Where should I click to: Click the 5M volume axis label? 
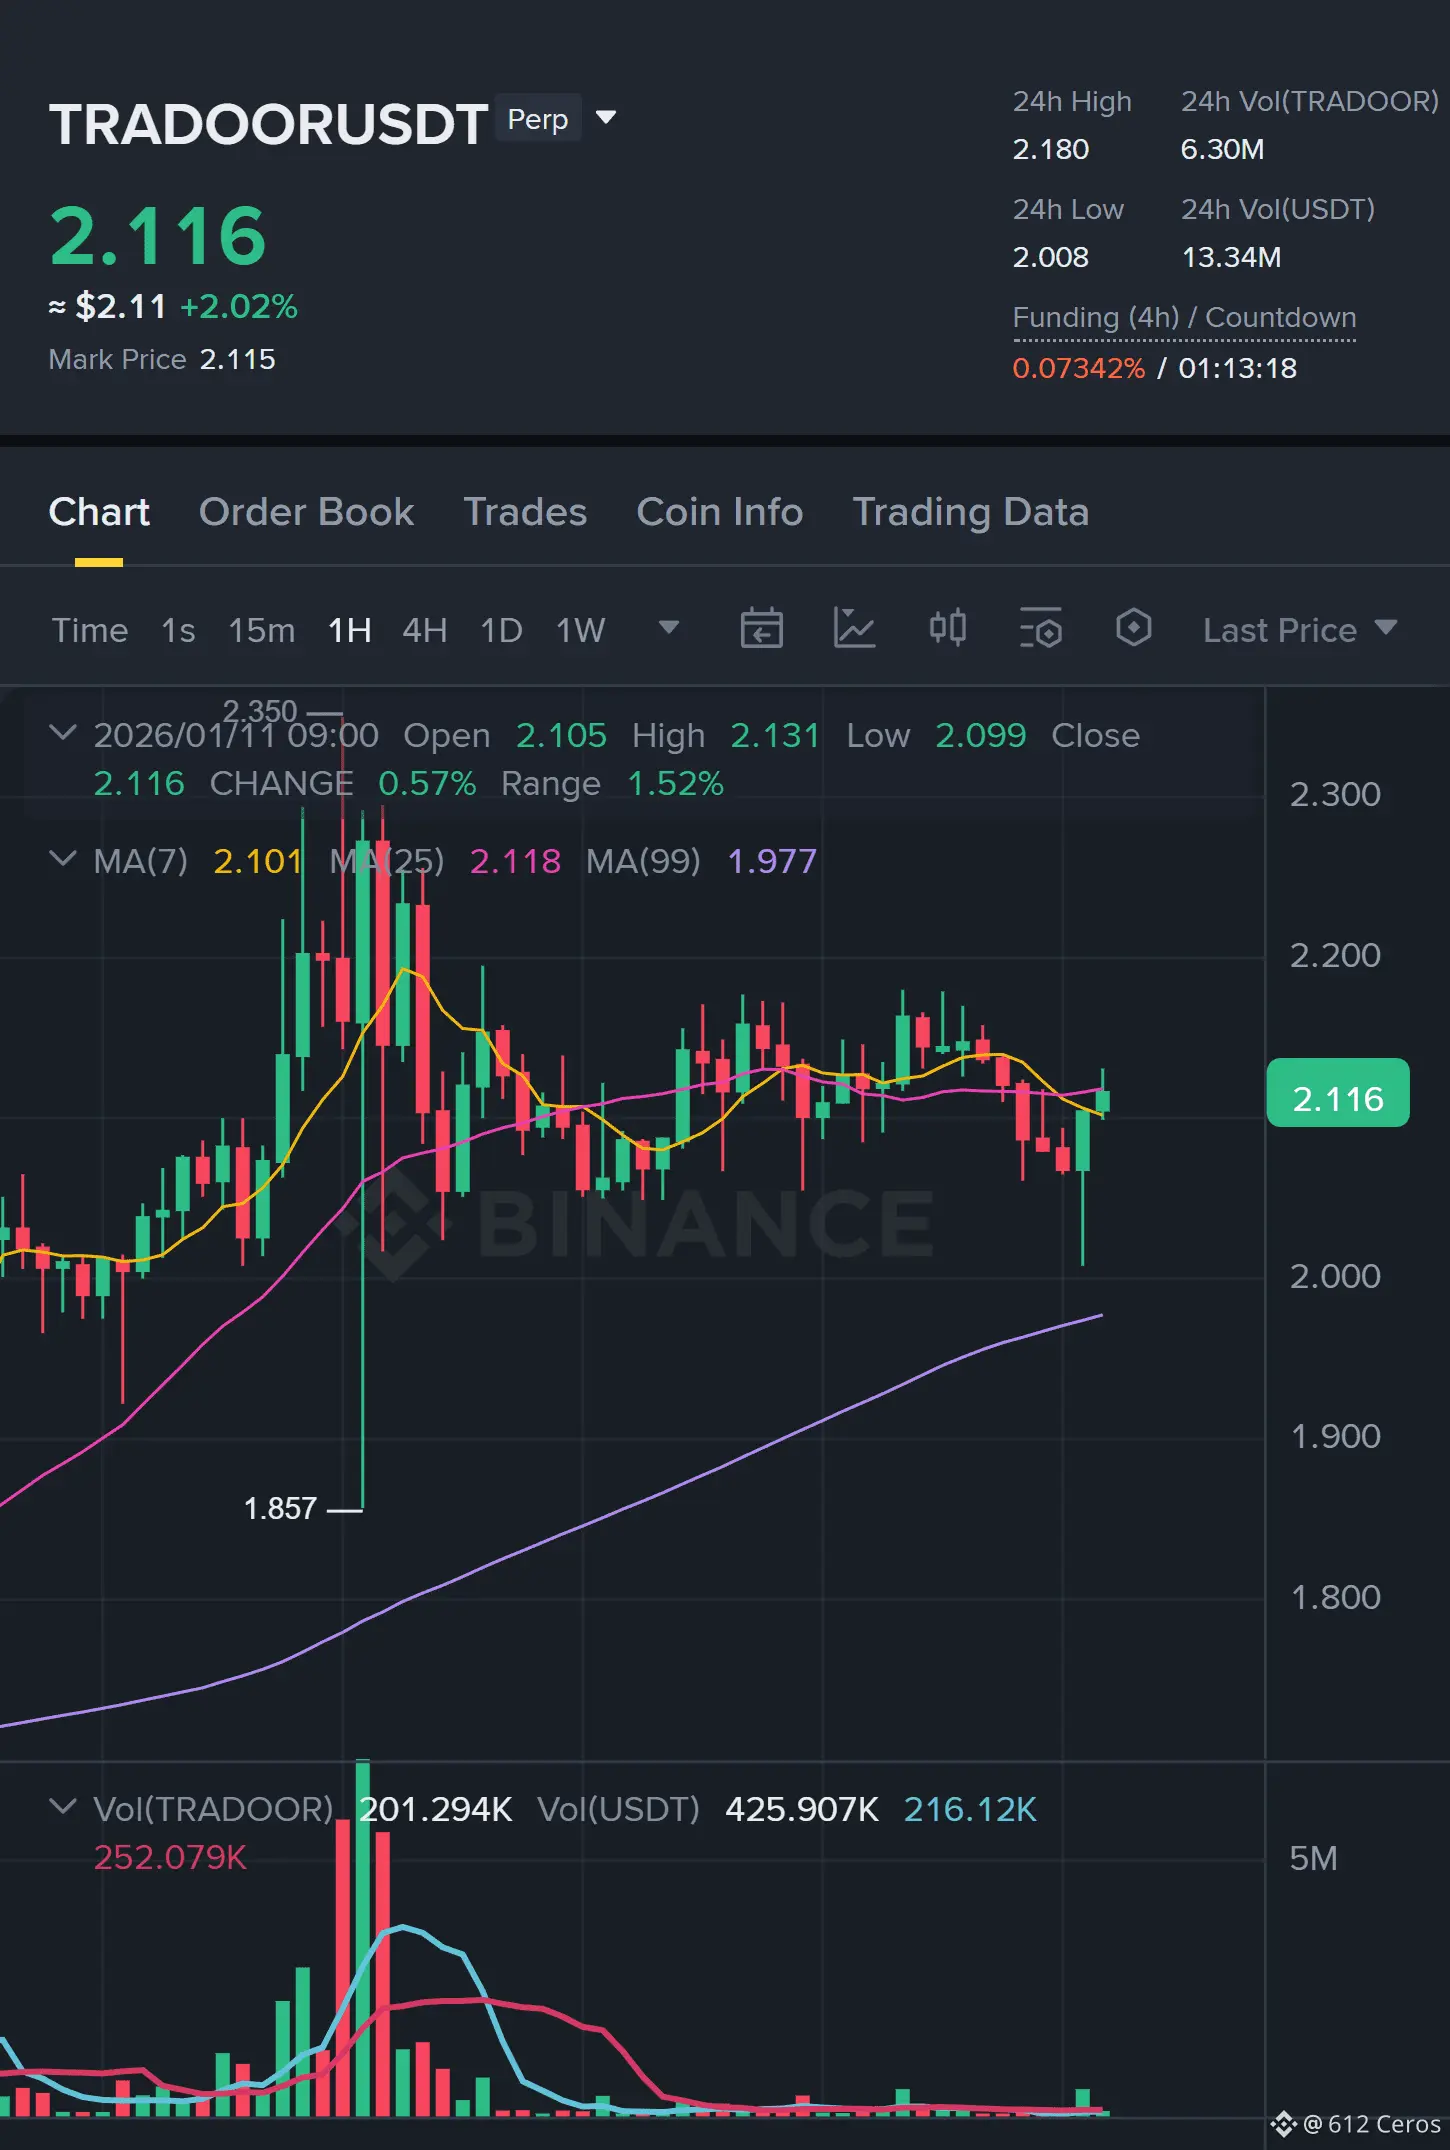coord(1313,1858)
